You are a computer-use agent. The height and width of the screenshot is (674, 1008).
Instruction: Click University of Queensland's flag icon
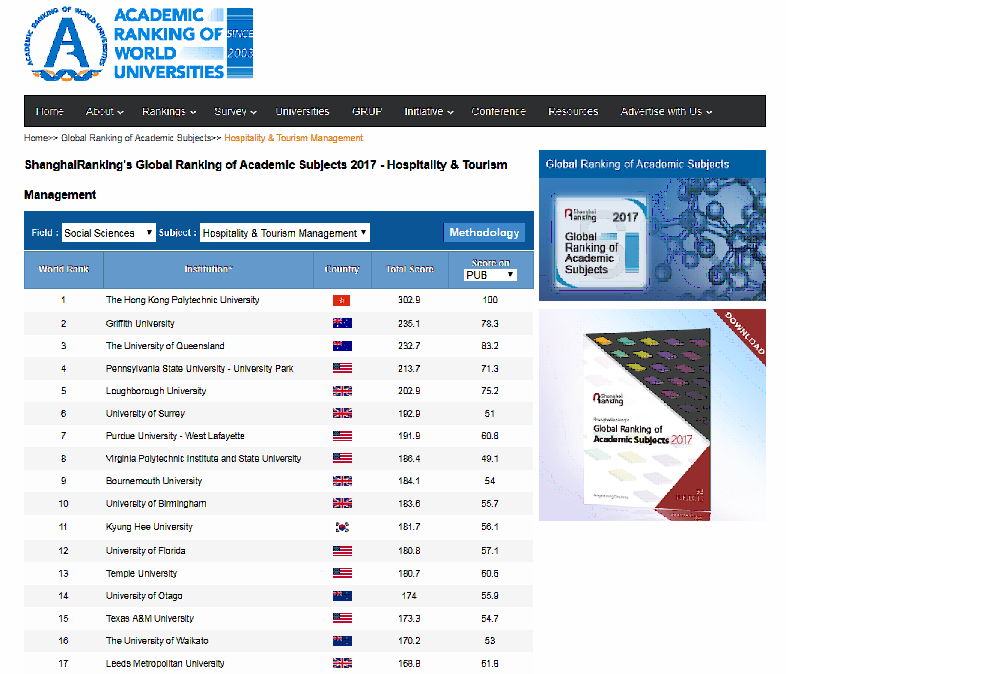coord(342,346)
